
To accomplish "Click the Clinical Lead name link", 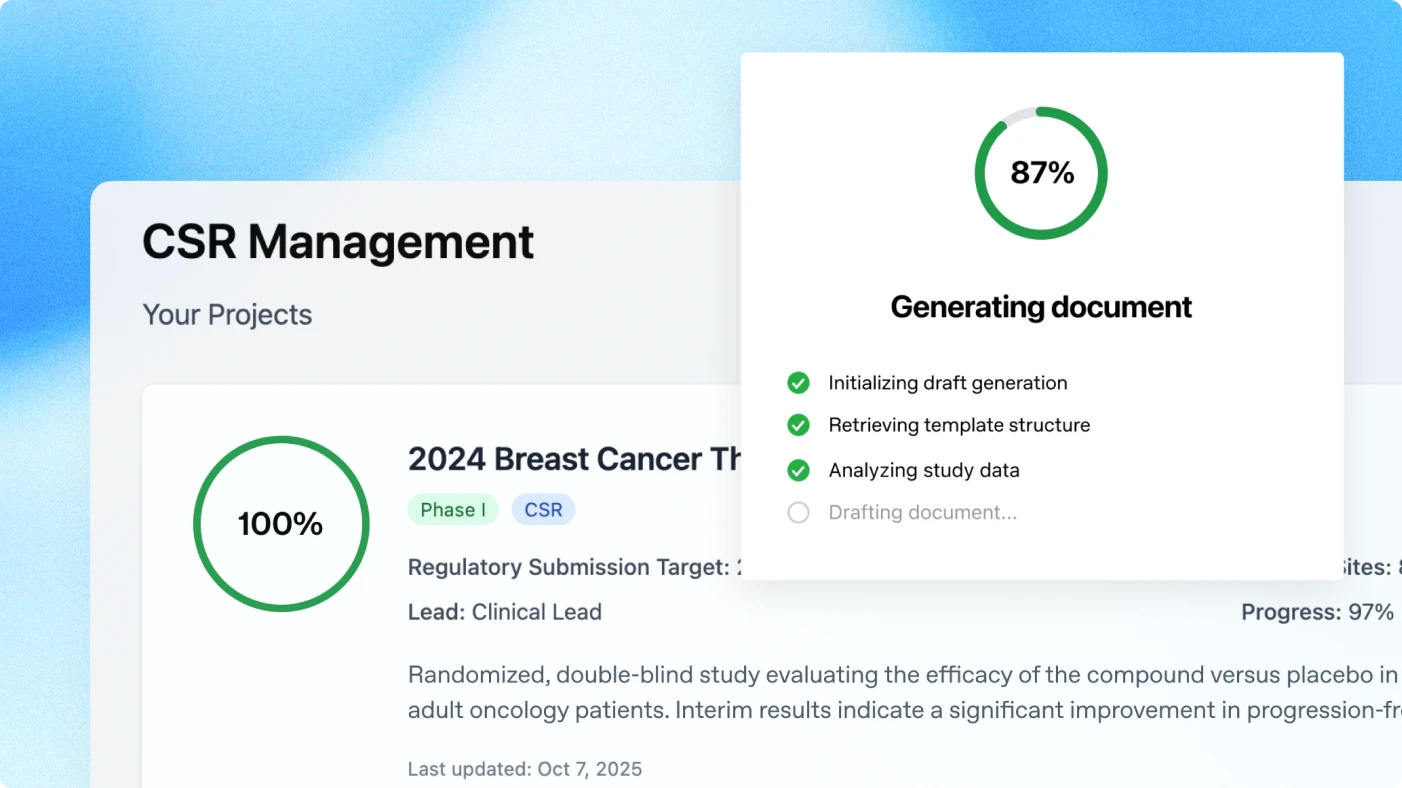I will pos(536,611).
